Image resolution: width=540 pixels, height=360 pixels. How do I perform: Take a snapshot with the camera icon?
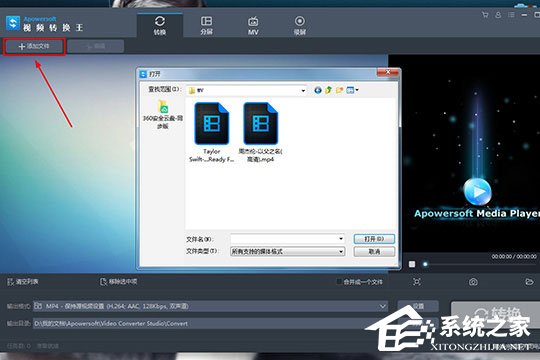click(x=473, y=282)
